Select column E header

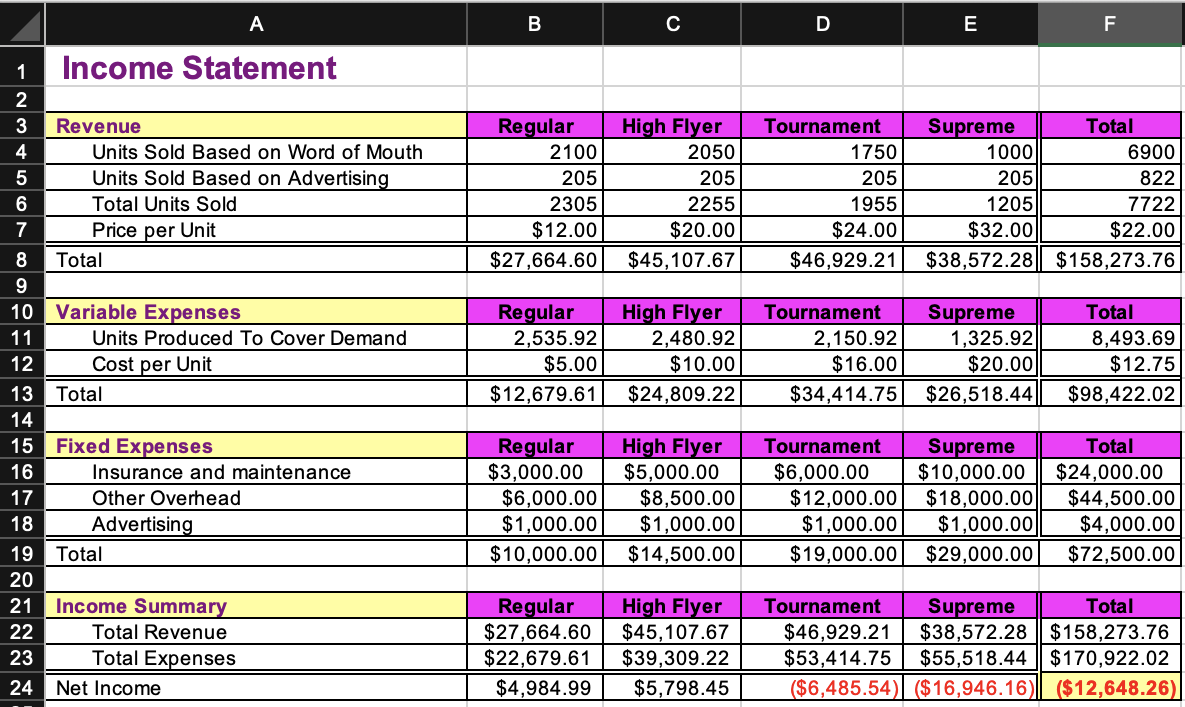pos(970,25)
